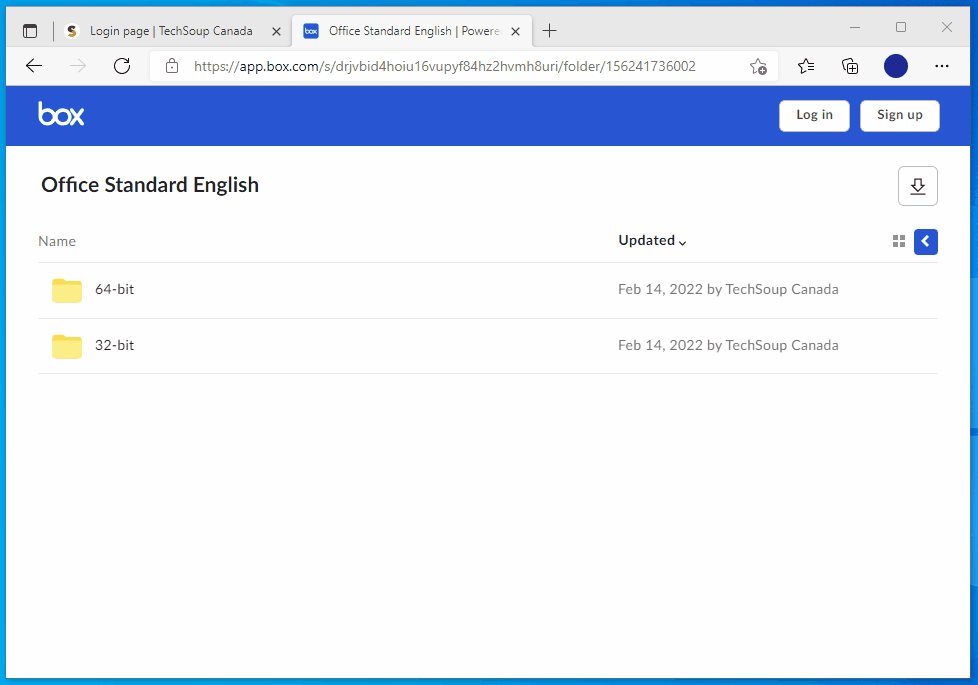978x685 pixels.
Task: Open Edge Collections
Action: click(x=849, y=66)
